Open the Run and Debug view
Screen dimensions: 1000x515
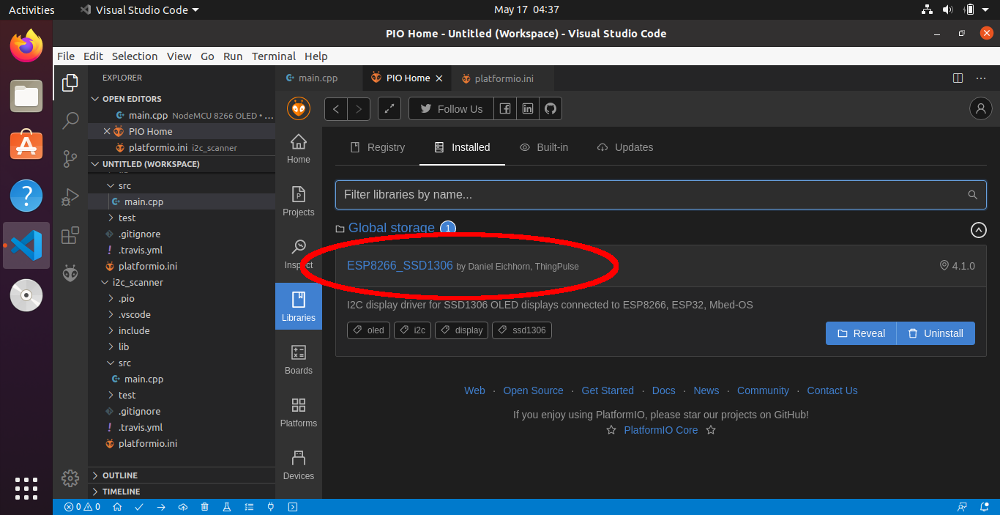(x=70, y=197)
